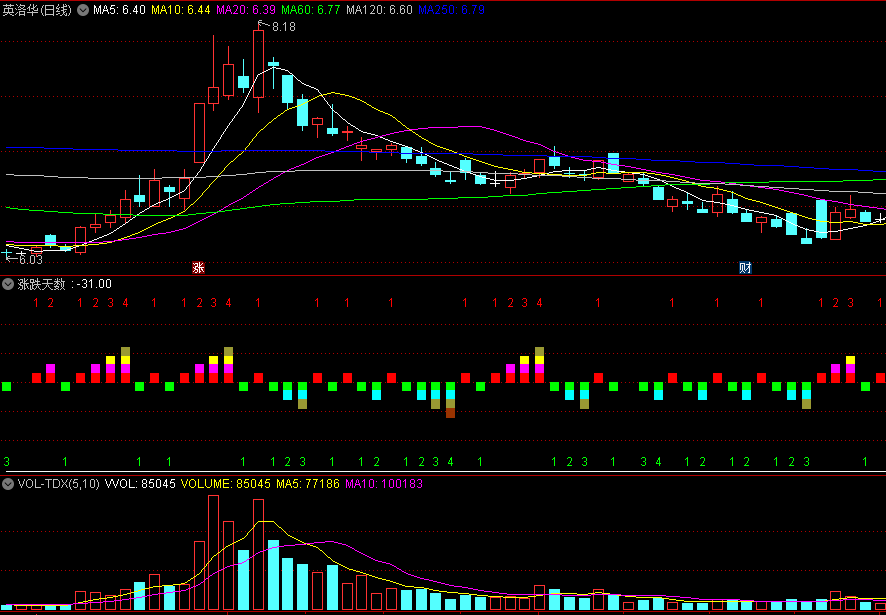Screen dimensions: 886x615
Task: Click the MA5: 77186 volume label
Action: pyautogui.click(x=308, y=484)
